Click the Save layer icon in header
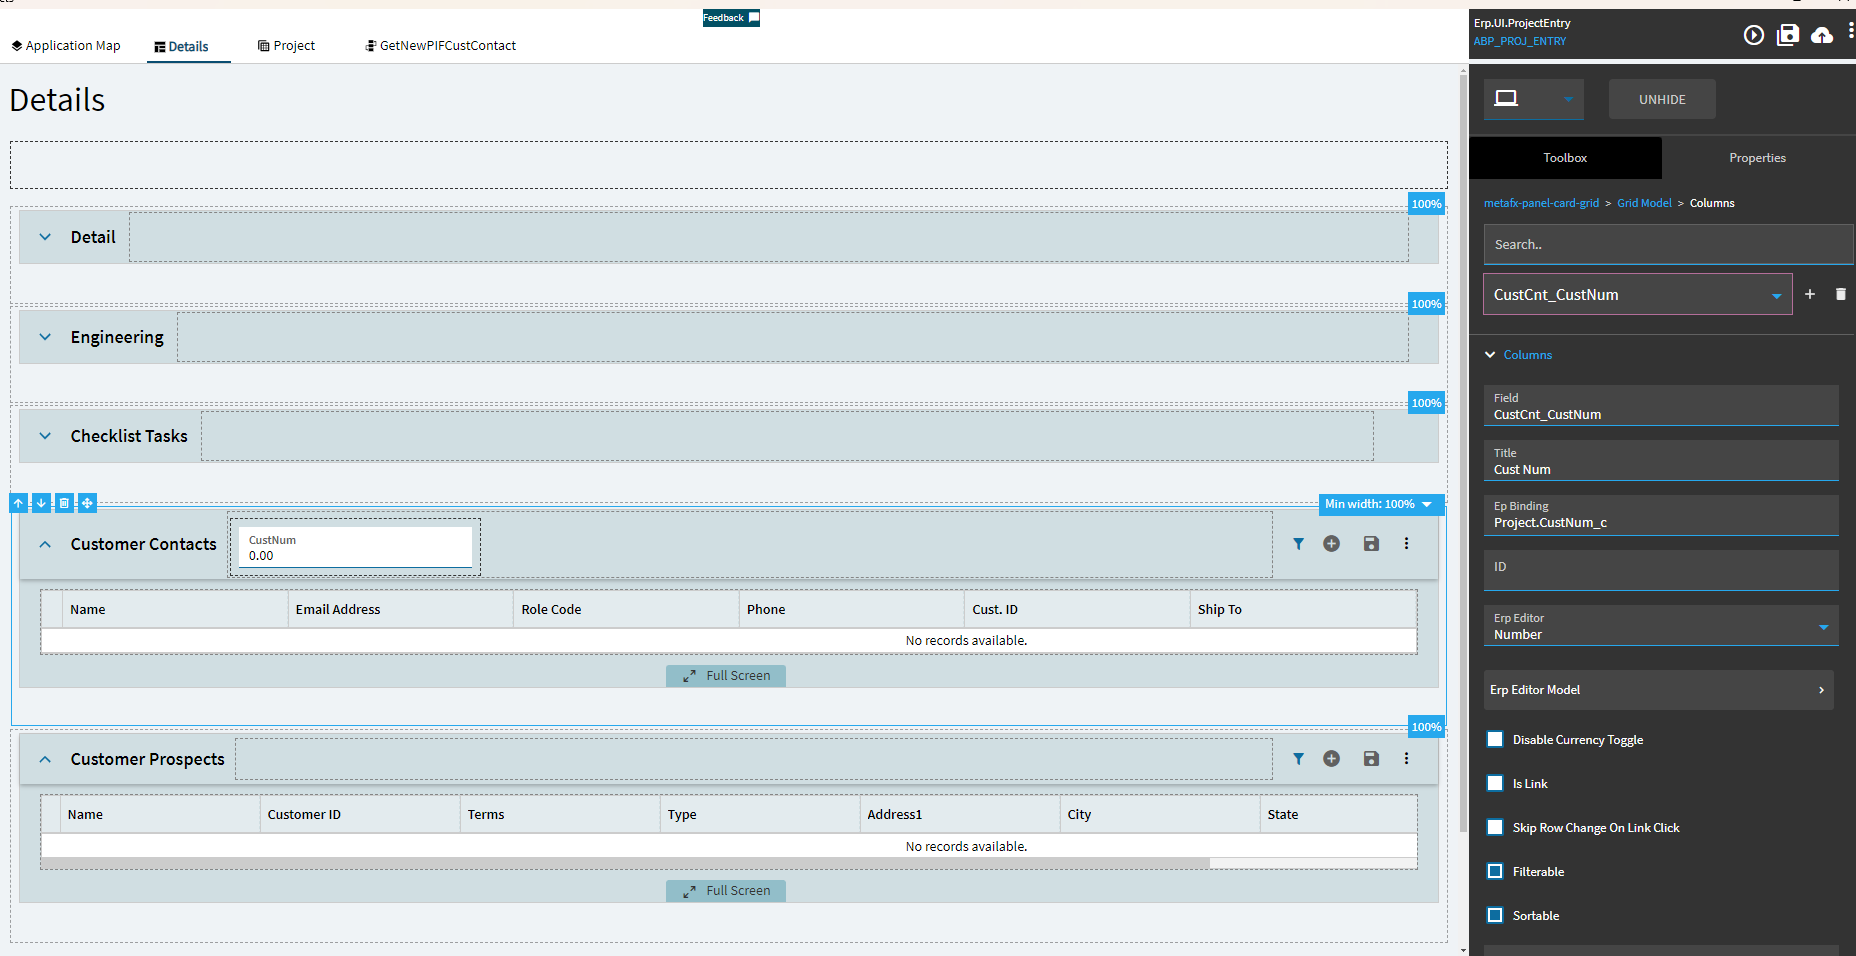1856x956 pixels. [x=1787, y=35]
